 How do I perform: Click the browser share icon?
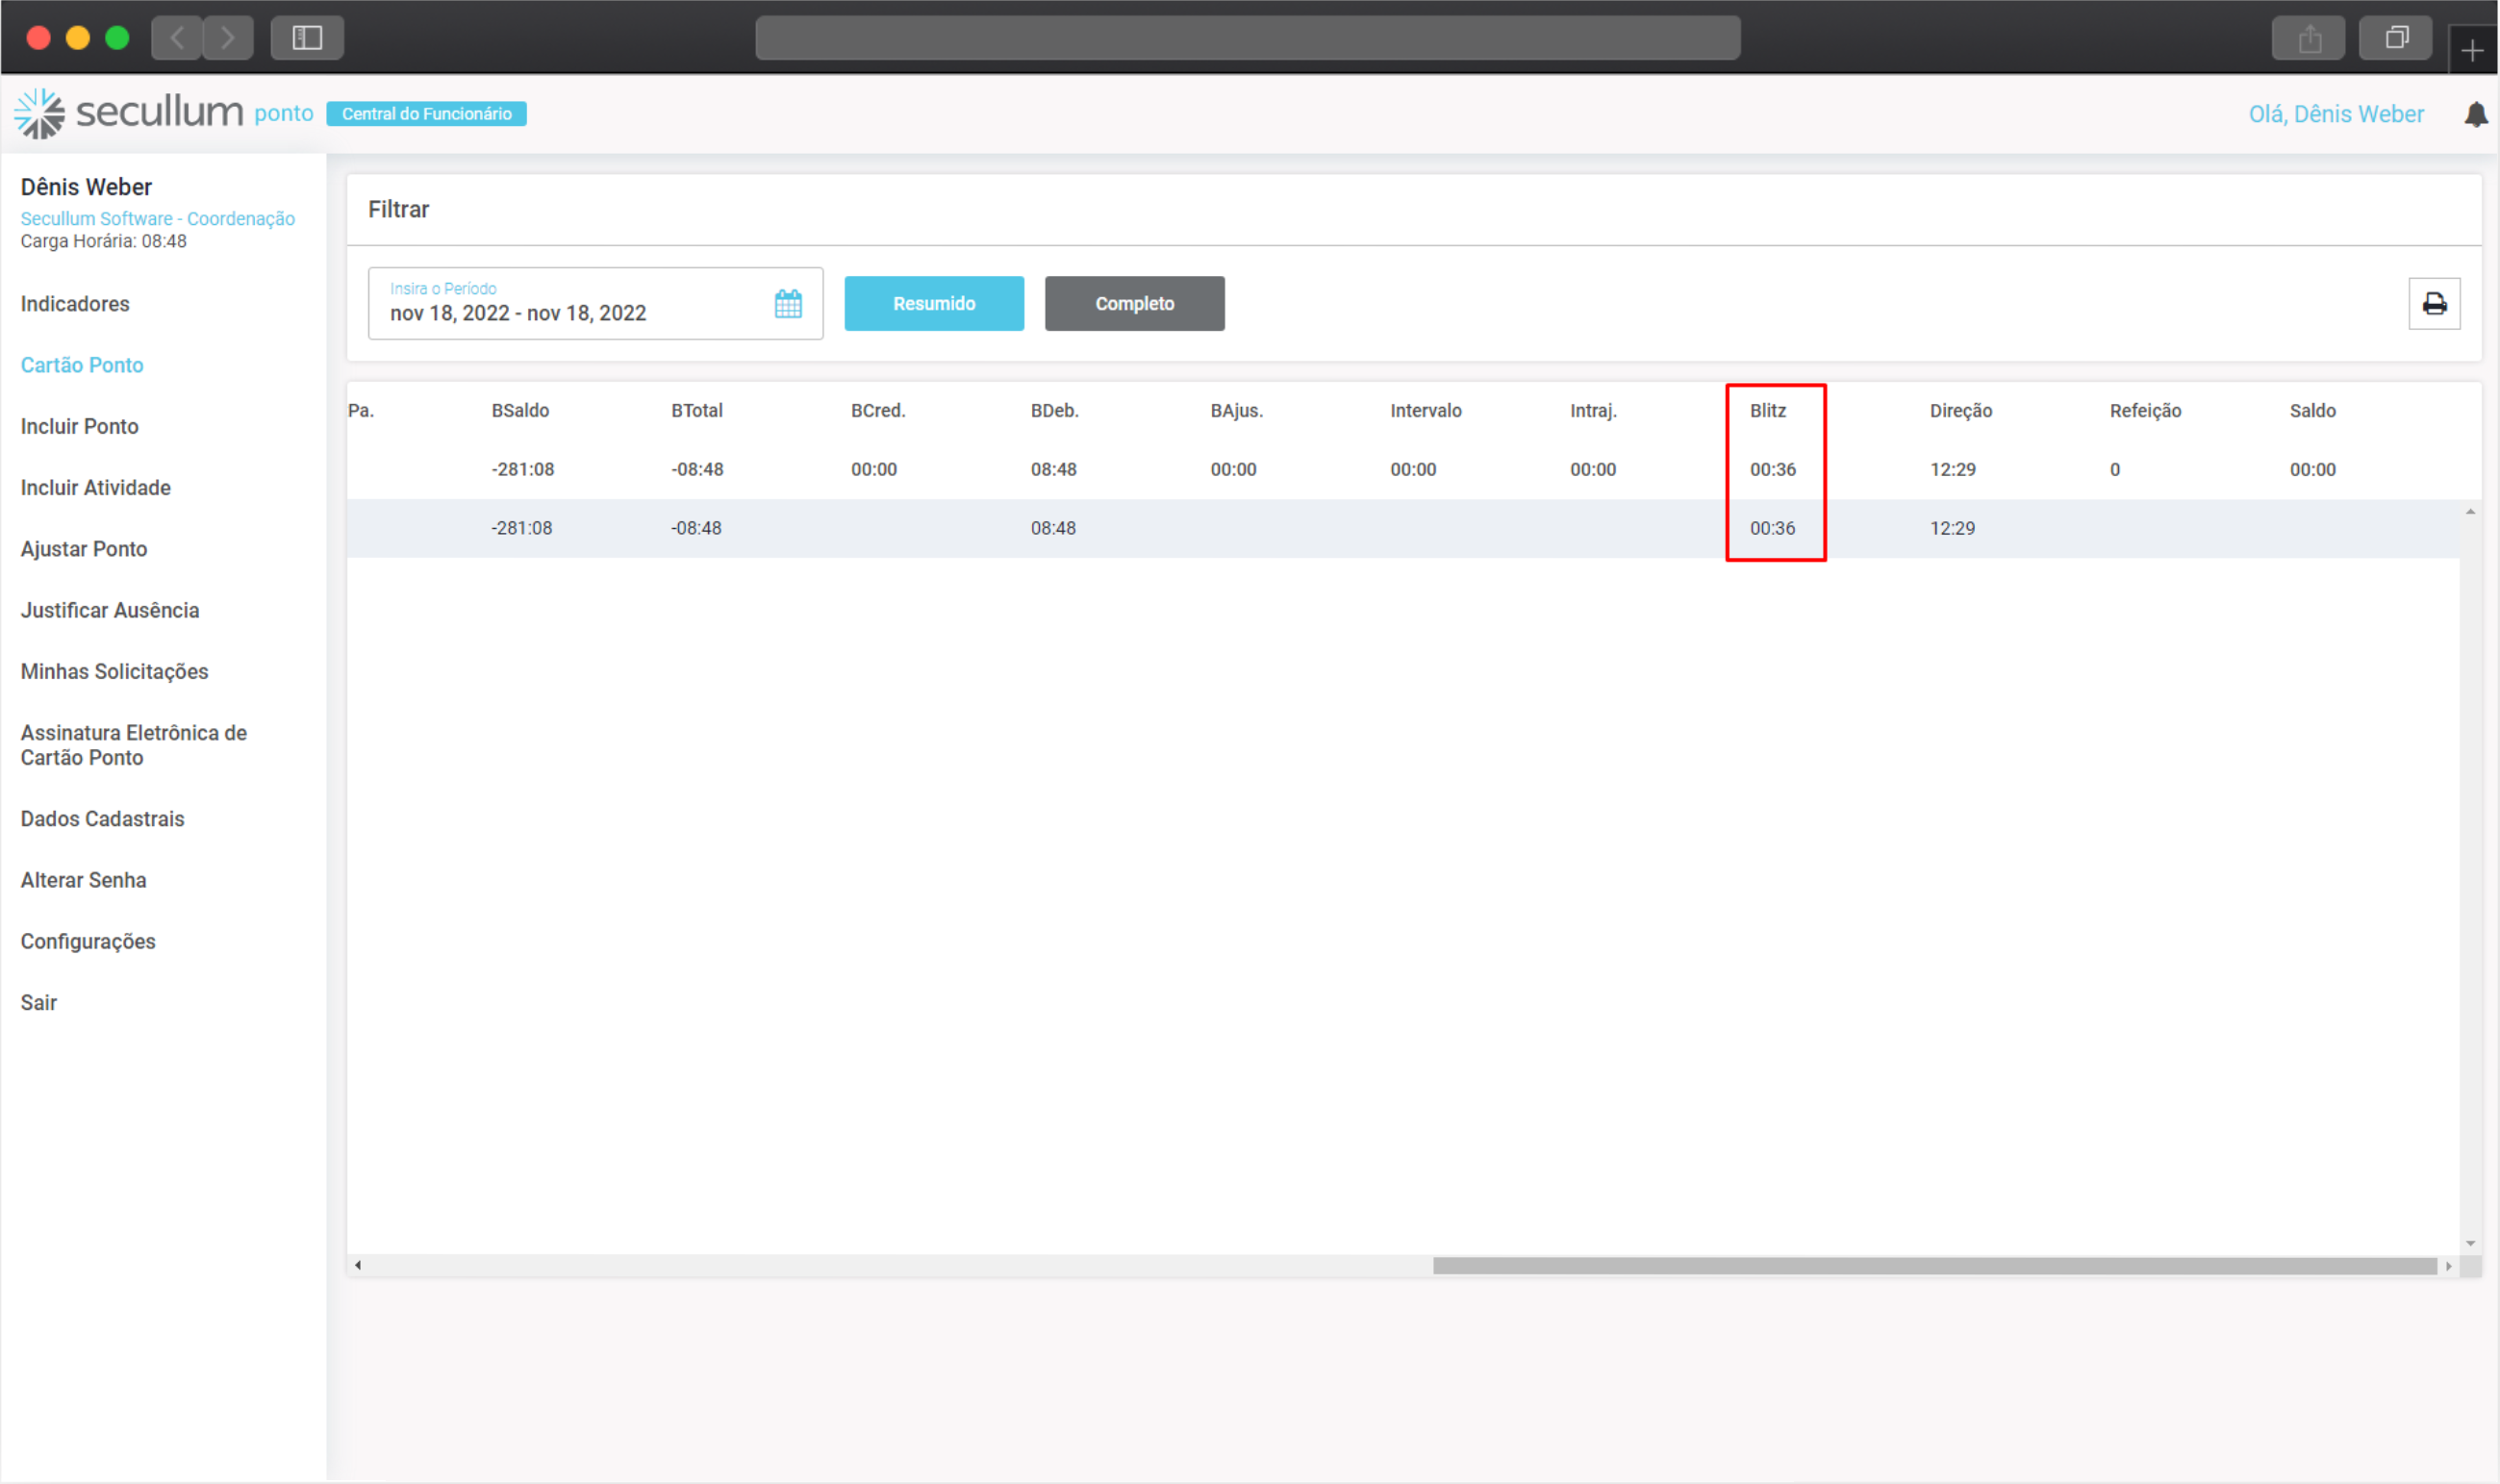2309,39
